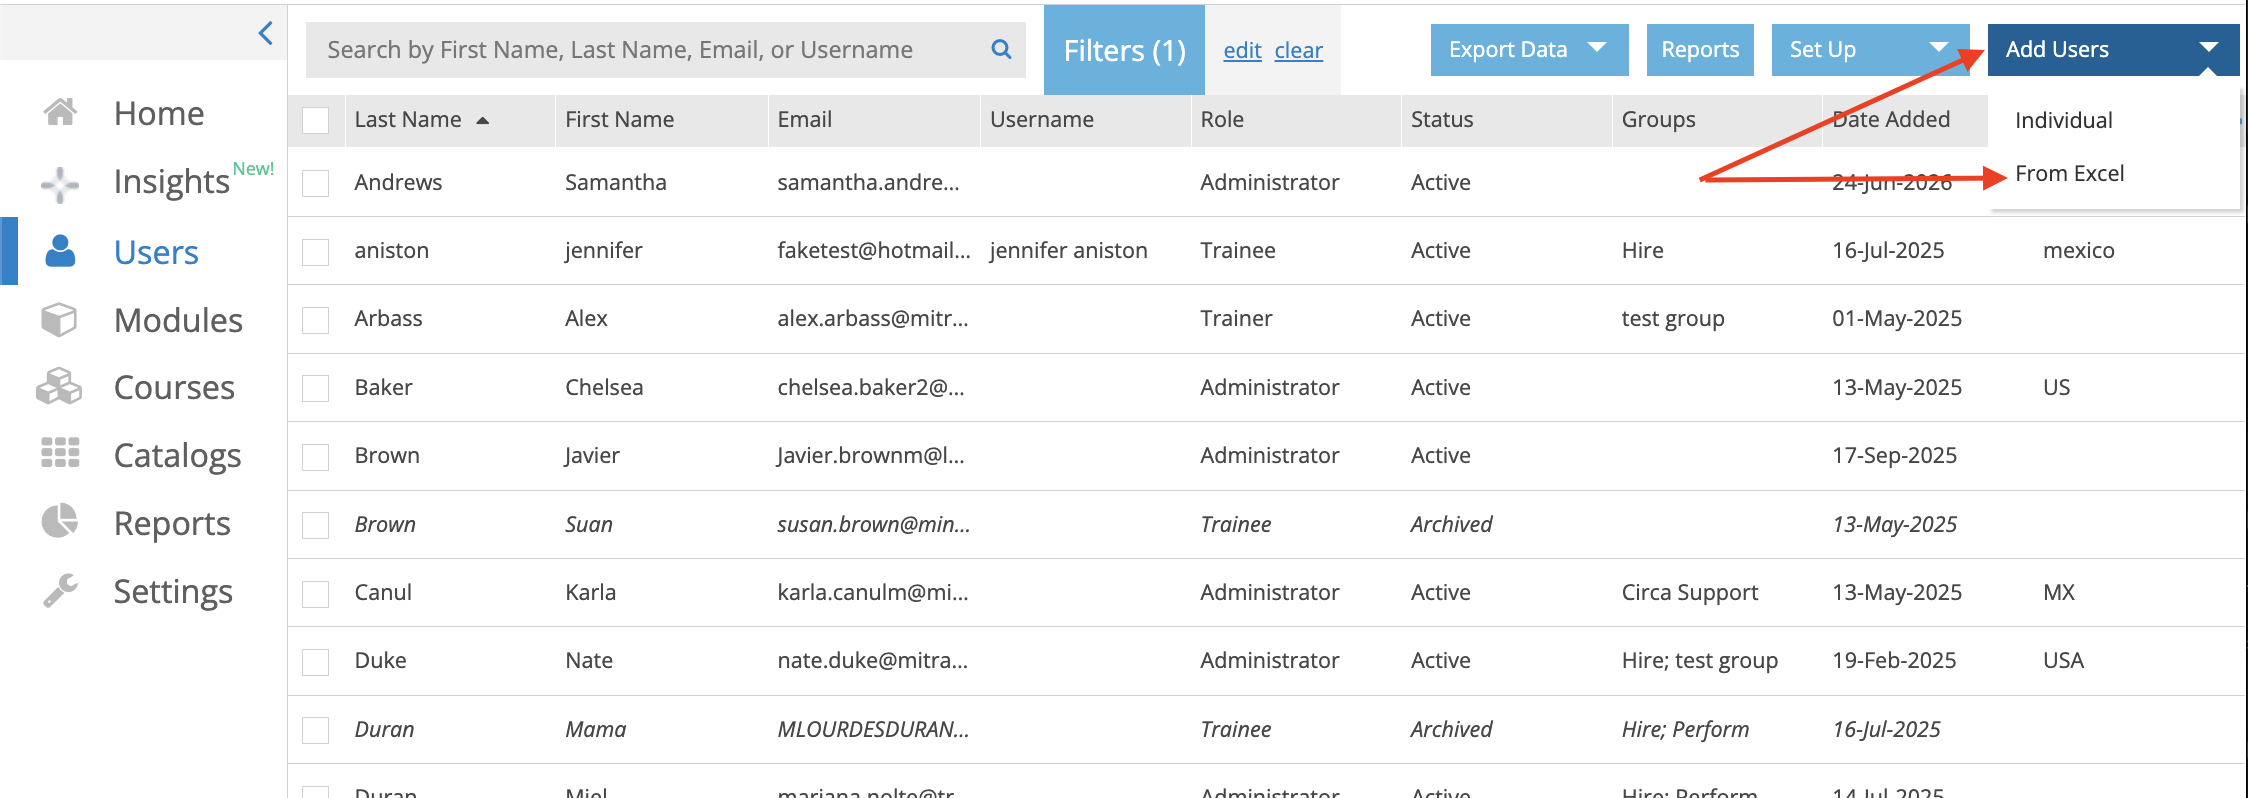Collapse sidebar with the left chevron
Viewport: 2248px width, 798px height.
point(266,33)
